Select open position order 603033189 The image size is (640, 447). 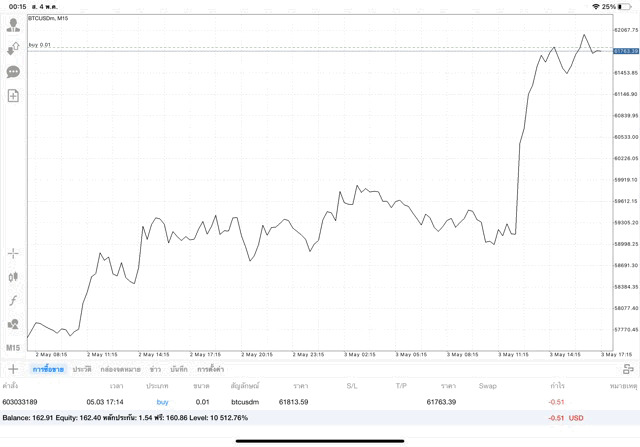(x=20, y=401)
